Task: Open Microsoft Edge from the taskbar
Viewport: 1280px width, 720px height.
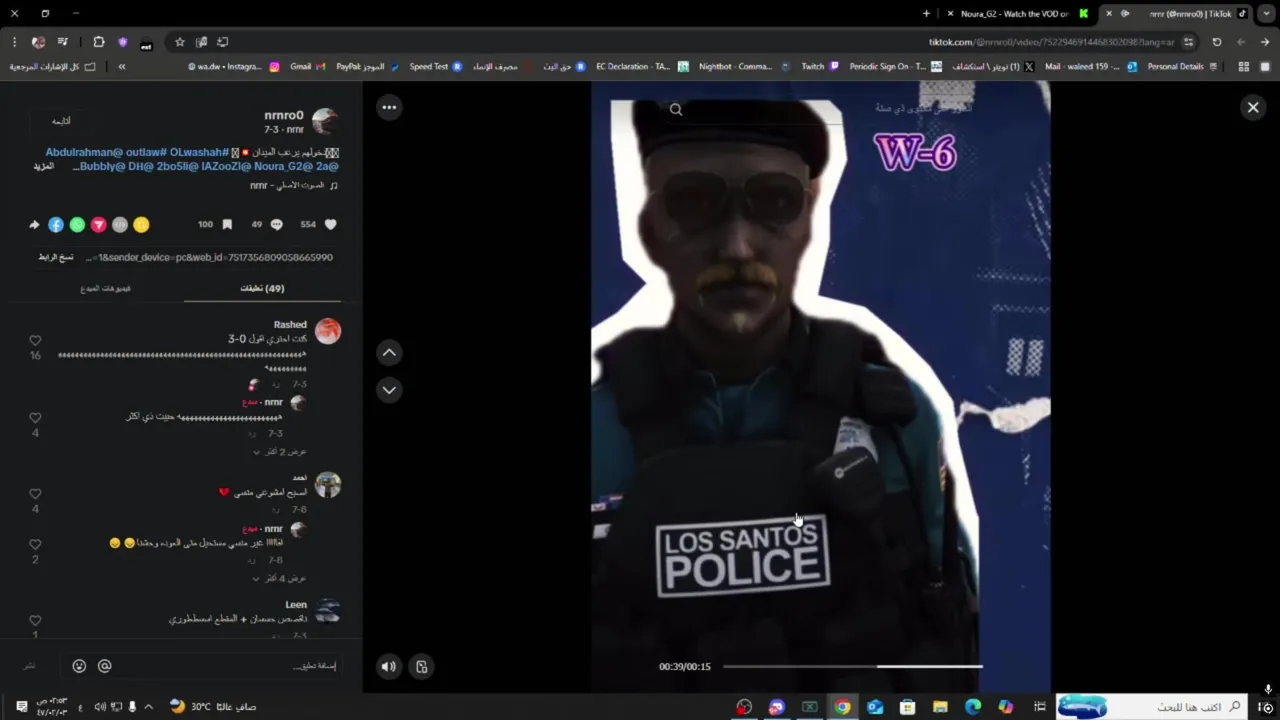Action: point(973,707)
